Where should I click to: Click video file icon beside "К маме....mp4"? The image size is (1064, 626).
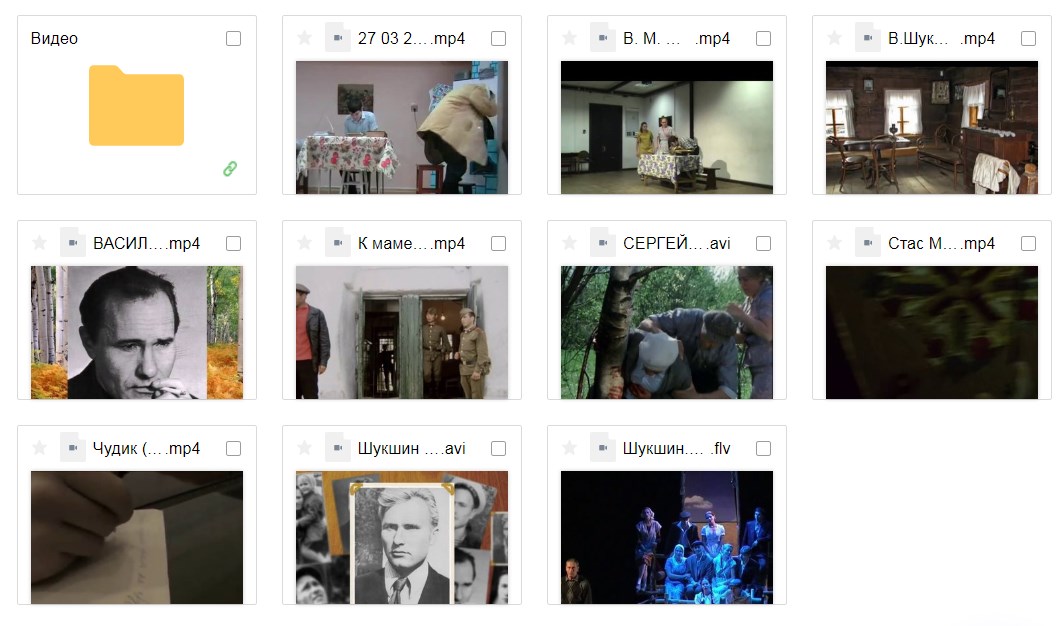[338, 243]
